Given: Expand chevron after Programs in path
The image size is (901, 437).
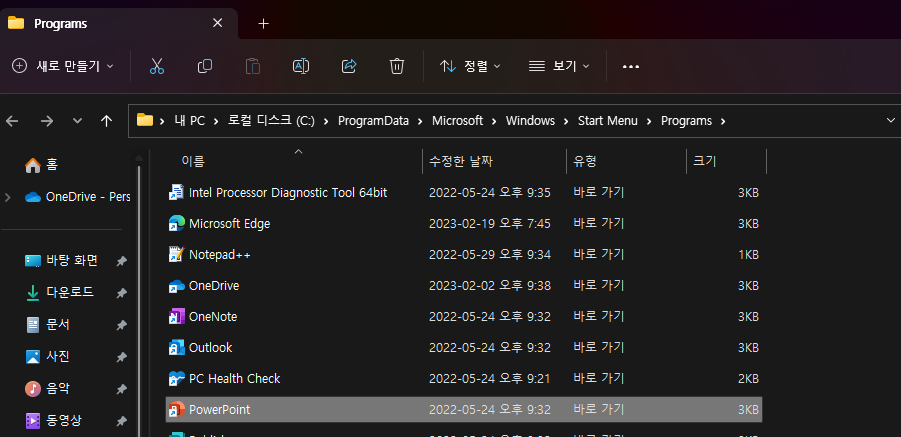Looking at the screenshot, I should click(x=723, y=121).
